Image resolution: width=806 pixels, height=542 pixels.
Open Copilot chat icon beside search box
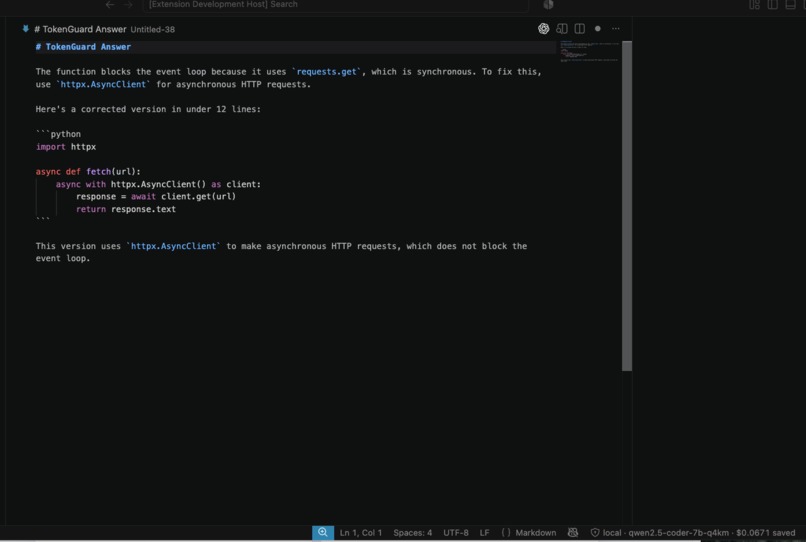(548, 5)
